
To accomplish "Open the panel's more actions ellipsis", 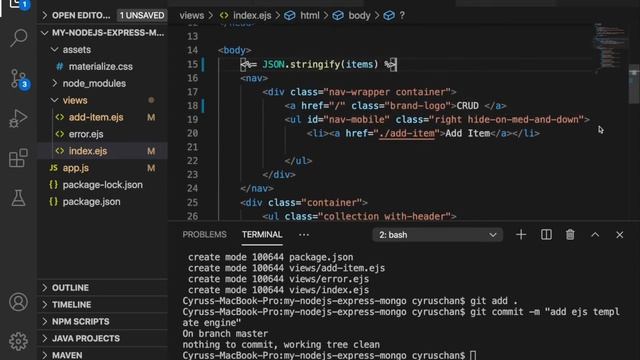I will click(304, 235).
